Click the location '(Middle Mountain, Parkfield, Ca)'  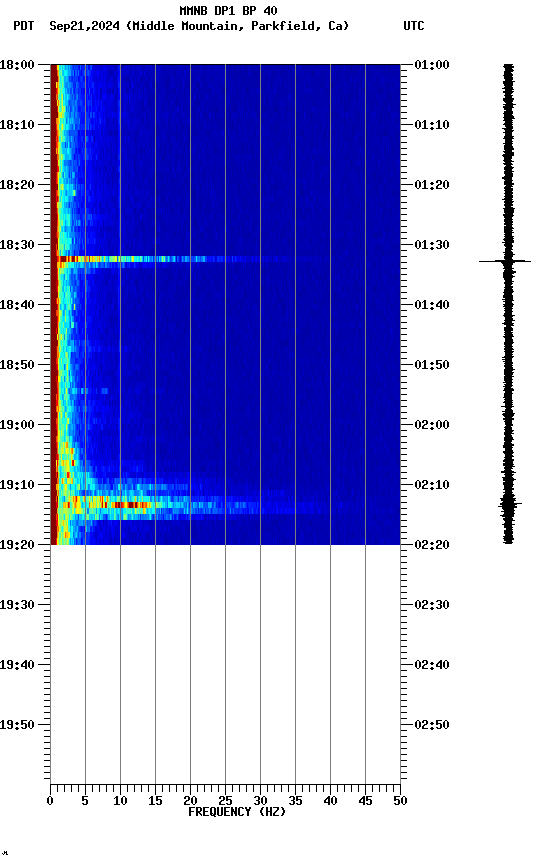237,26
